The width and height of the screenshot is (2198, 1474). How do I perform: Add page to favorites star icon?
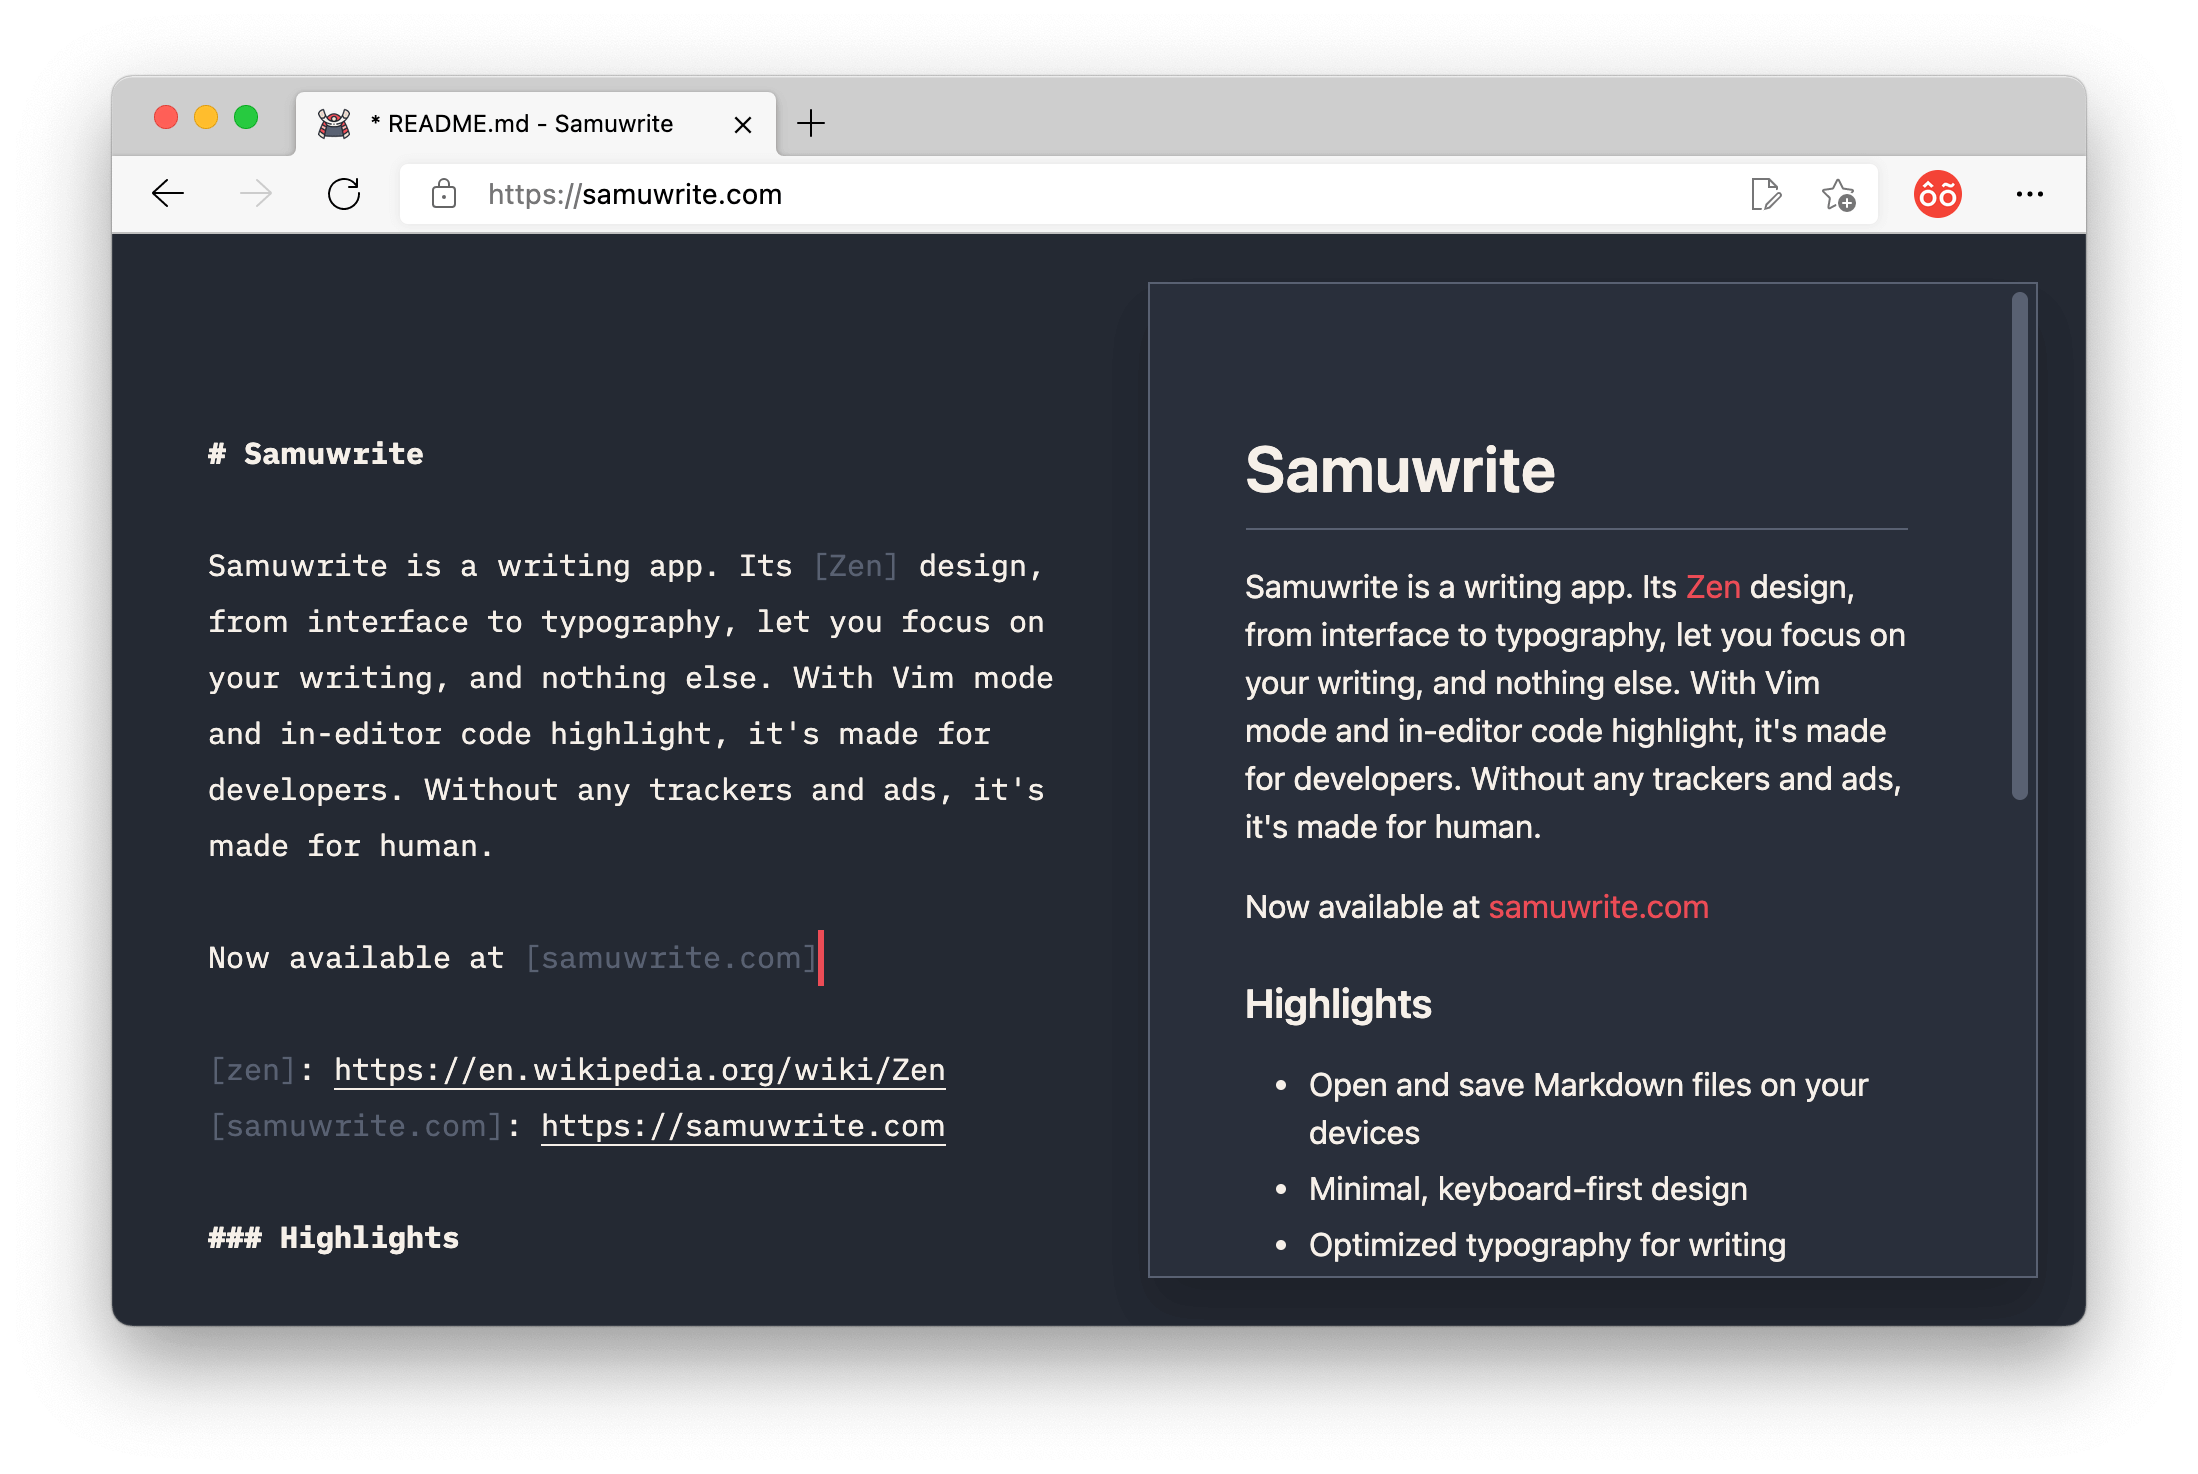pos(1837,194)
